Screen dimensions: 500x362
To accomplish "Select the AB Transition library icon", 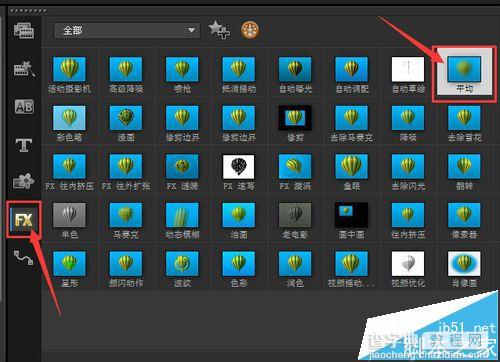I will [x=24, y=107].
